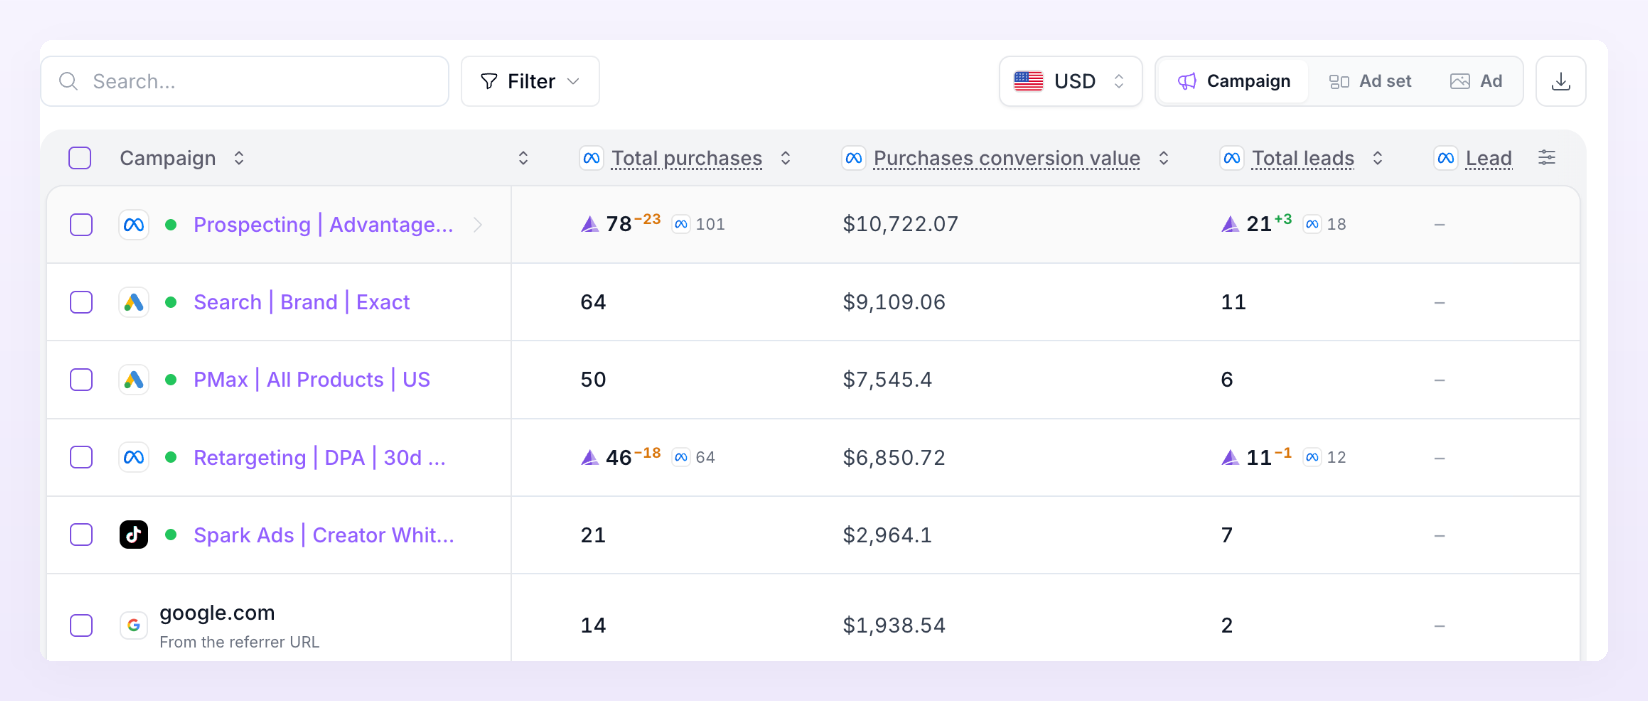Screen dimensions: 1648x701
Task: Click the Meta icon beside Retargeting DPA campaign
Action: click(x=134, y=457)
